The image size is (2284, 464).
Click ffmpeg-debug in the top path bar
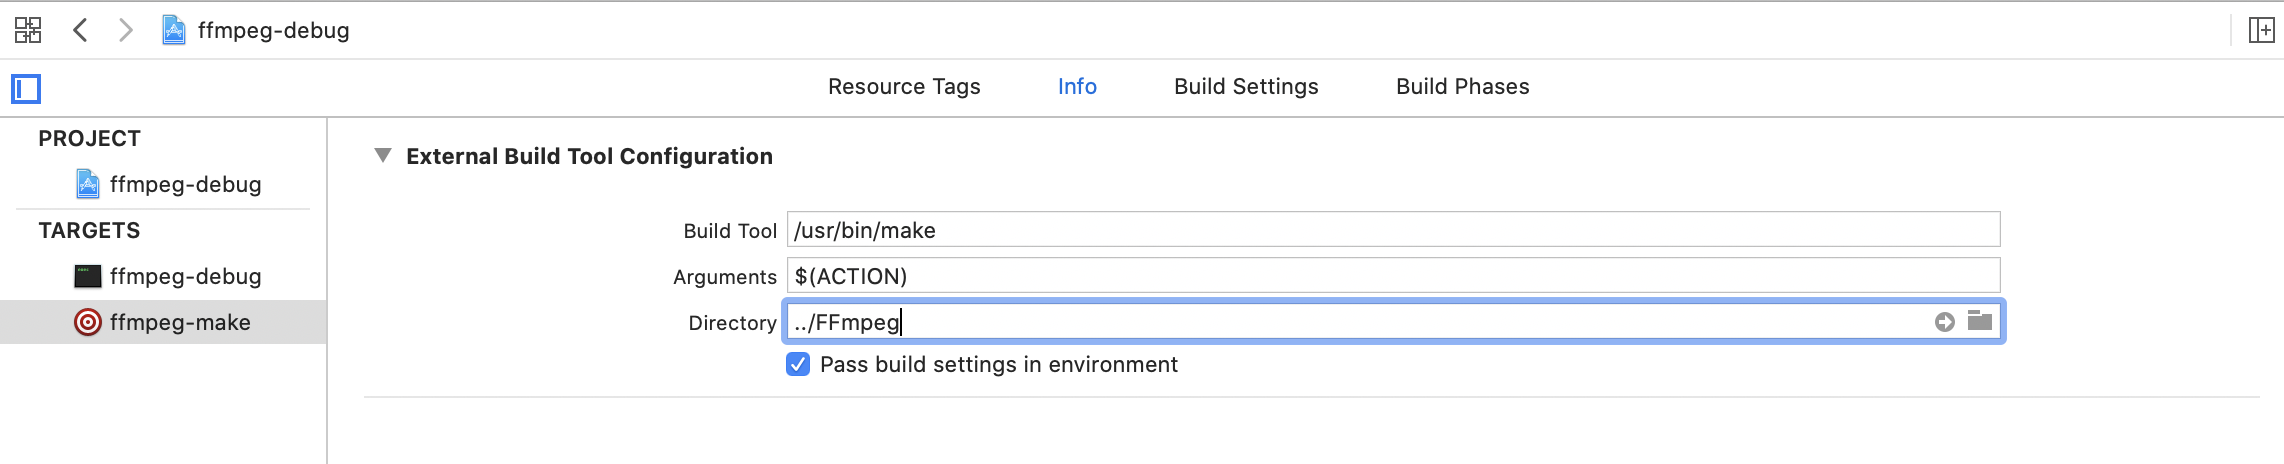(x=272, y=30)
